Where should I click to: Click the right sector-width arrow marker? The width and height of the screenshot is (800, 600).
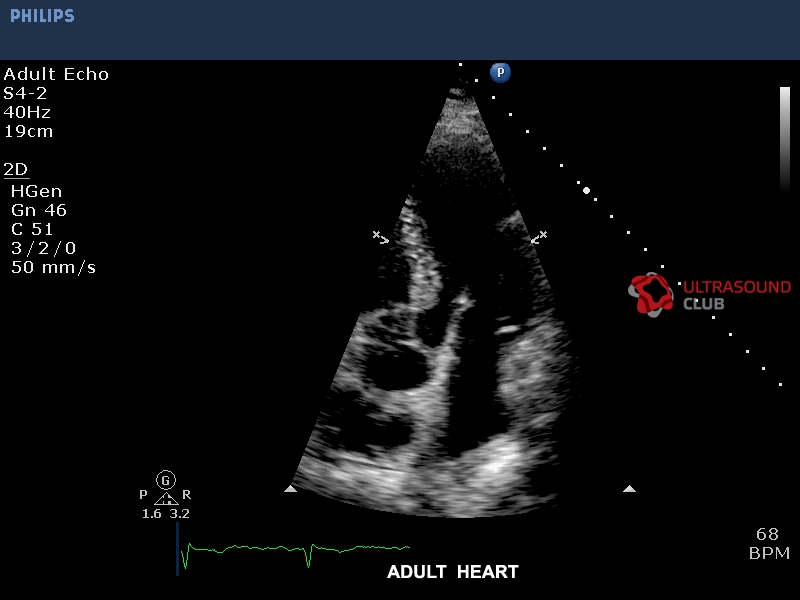coord(539,237)
